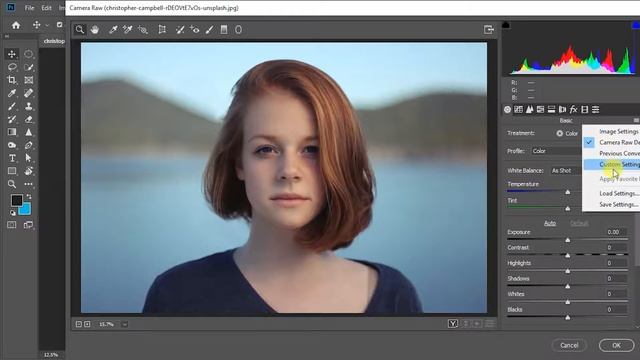
Task: Change screen mode button in toolbox
Action: click(x=28, y=225)
